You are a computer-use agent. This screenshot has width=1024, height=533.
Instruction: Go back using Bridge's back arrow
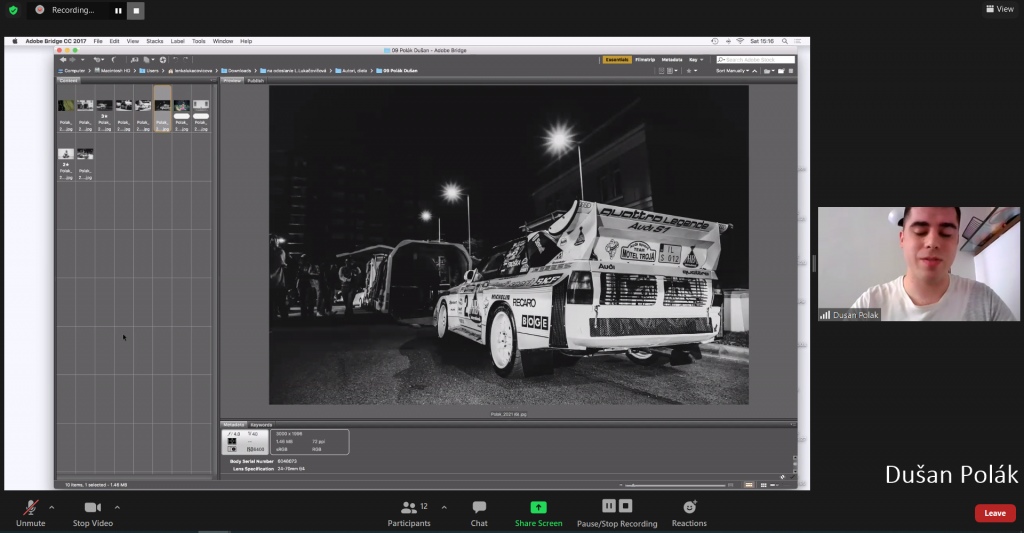[x=63, y=59]
